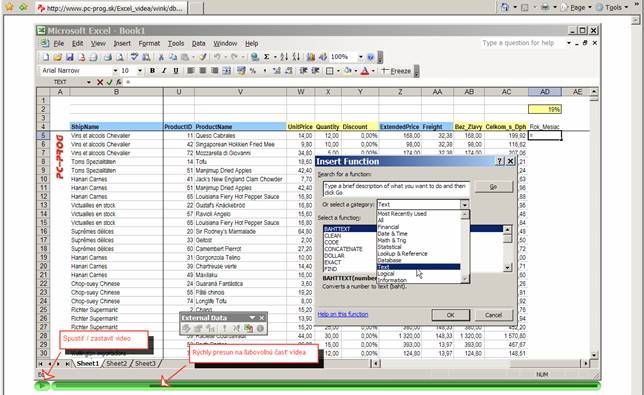644x395 pixels.
Task: Open the Help on this function link
Action: coord(343,315)
